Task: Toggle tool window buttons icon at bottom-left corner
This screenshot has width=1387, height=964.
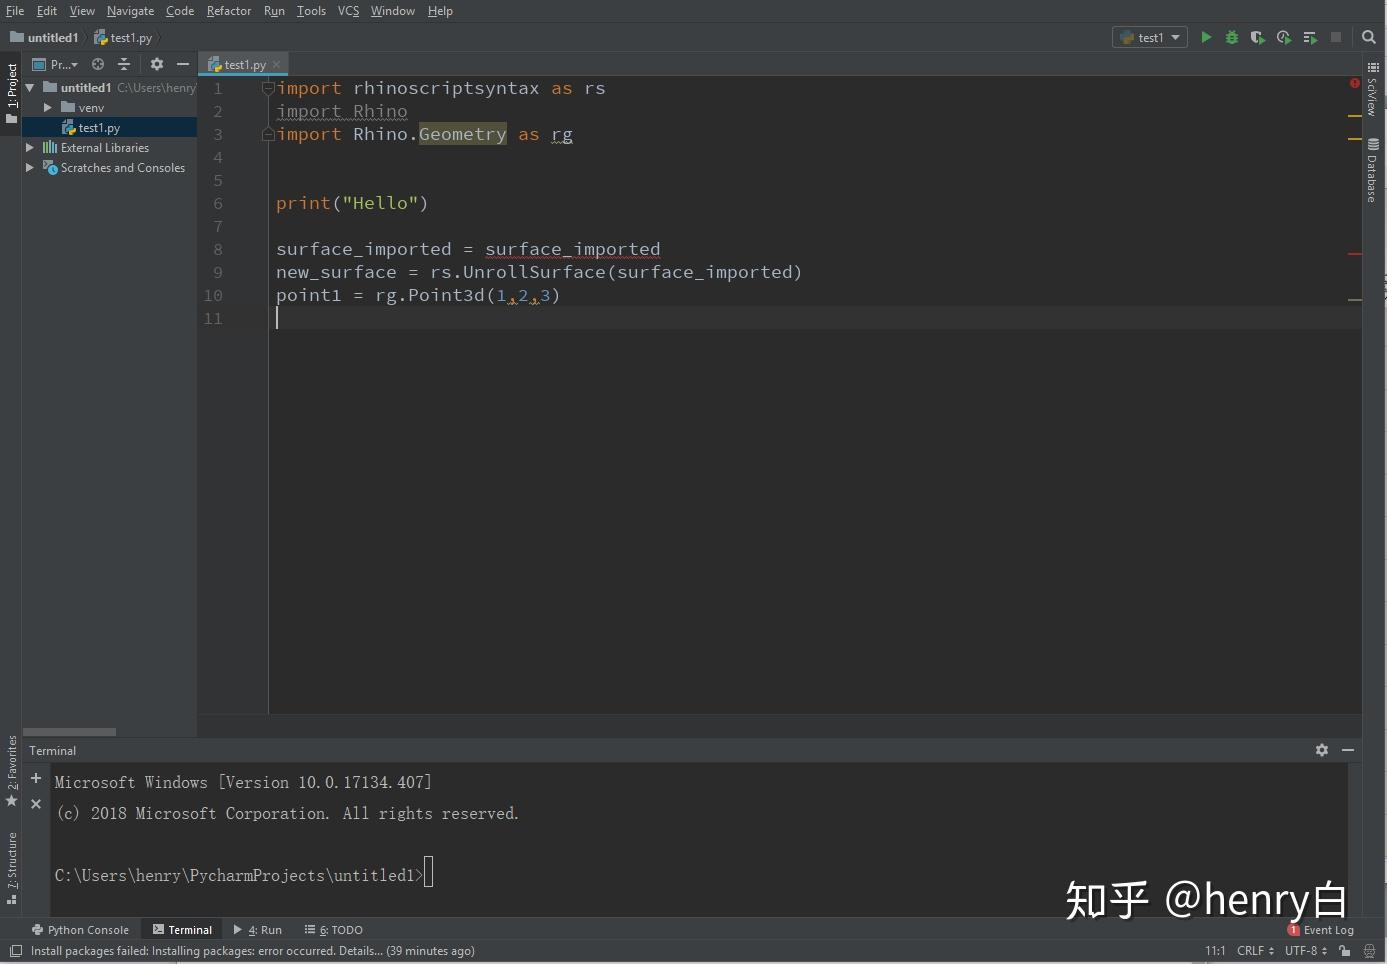Action: (x=16, y=951)
